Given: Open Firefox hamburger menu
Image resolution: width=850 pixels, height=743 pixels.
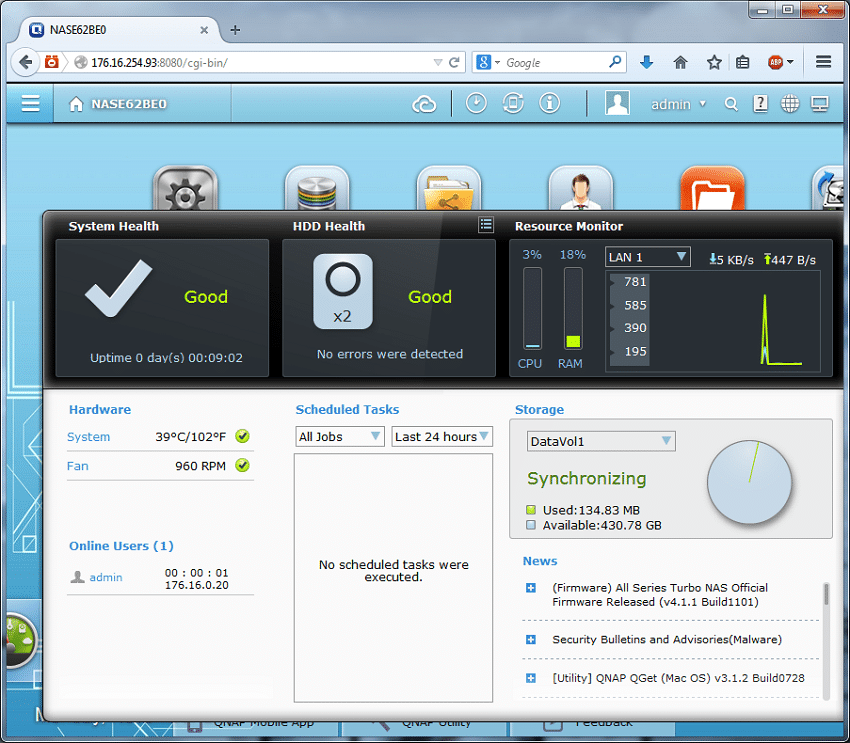Looking at the screenshot, I should click(x=823, y=62).
